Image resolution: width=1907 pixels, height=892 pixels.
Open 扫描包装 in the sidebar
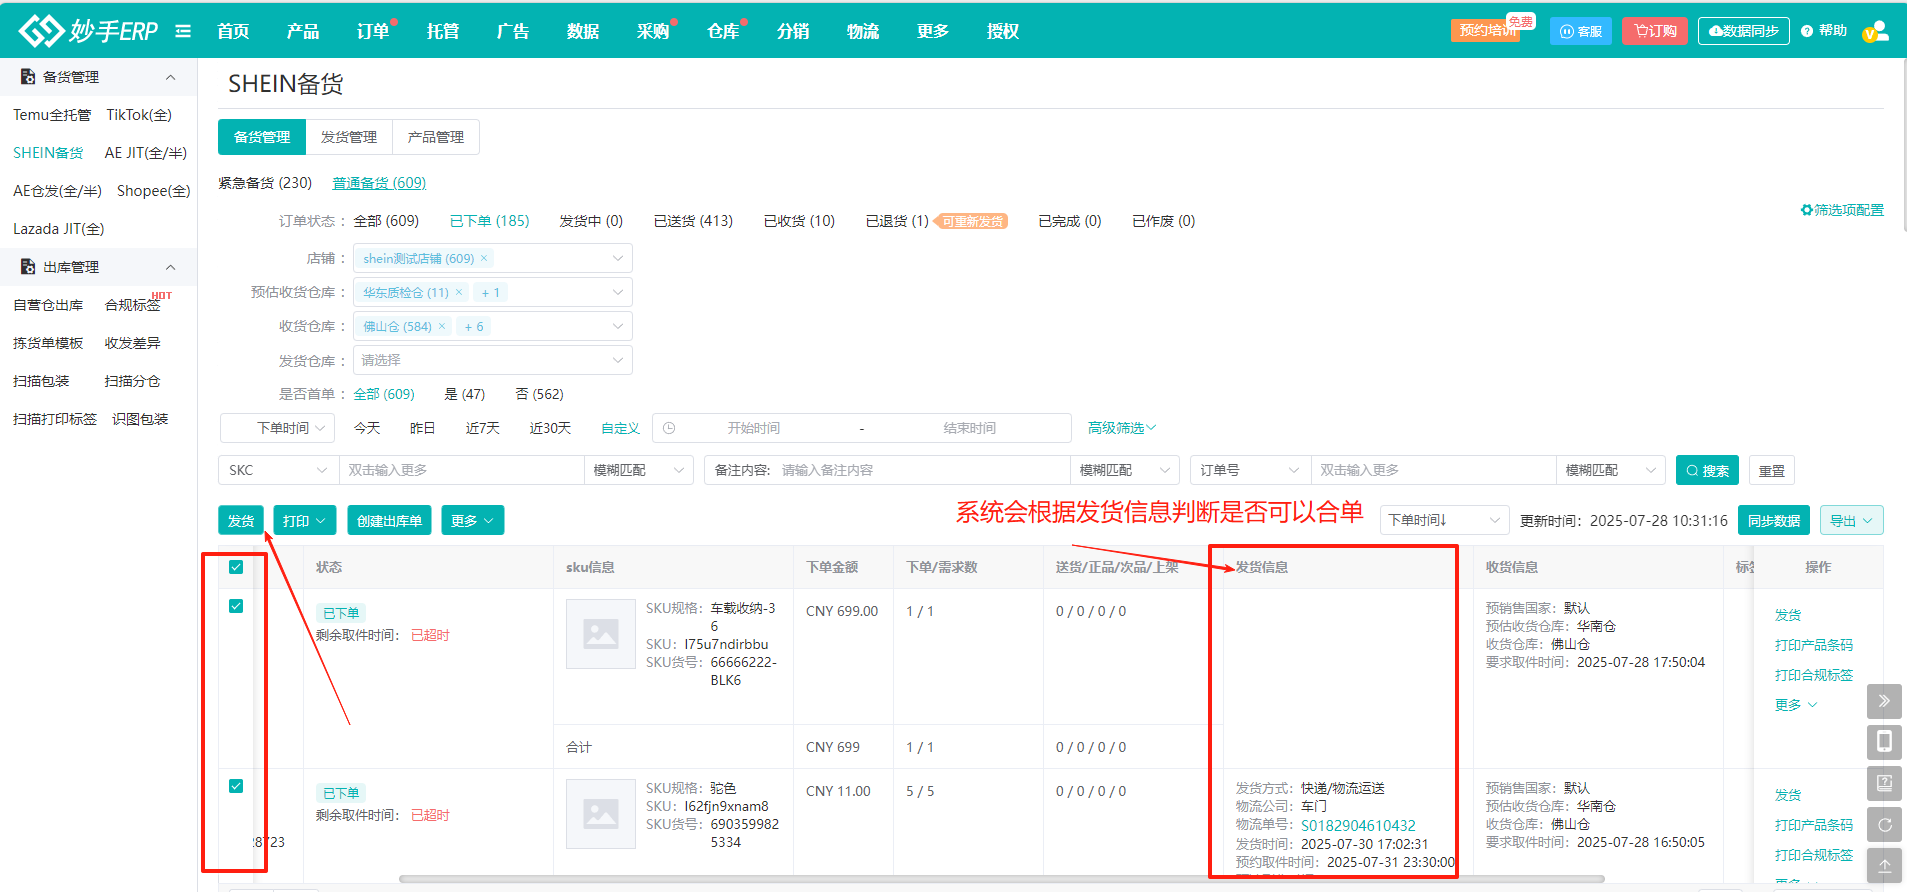coord(41,381)
